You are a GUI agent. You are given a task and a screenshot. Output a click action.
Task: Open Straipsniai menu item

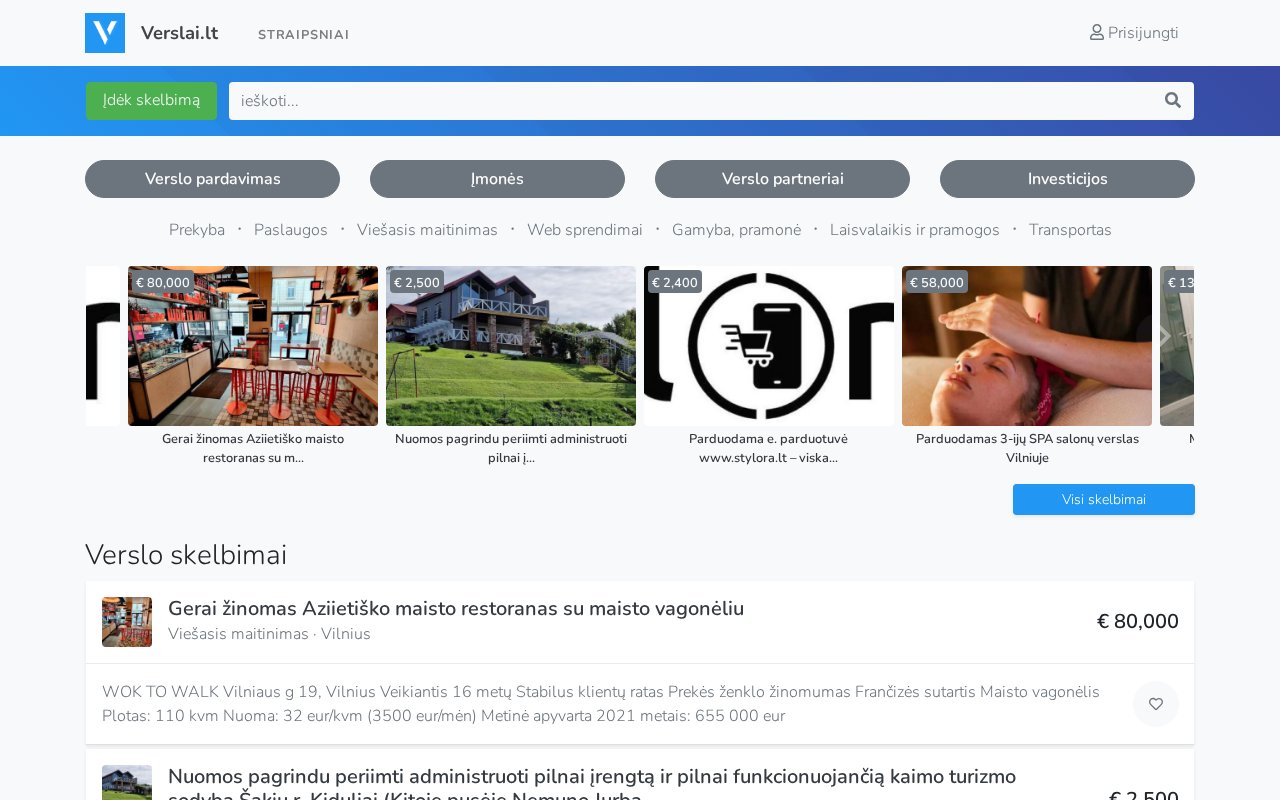(x=303, y=34)
